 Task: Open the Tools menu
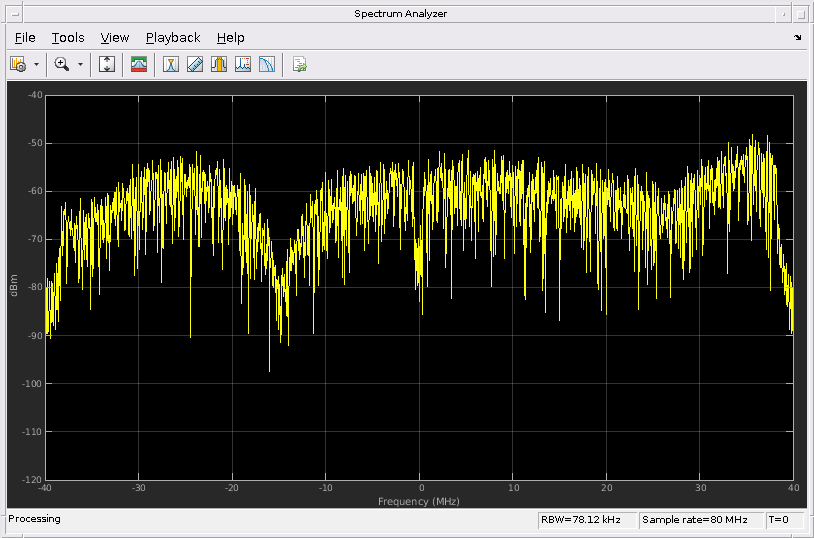click(x=68, y=38)
